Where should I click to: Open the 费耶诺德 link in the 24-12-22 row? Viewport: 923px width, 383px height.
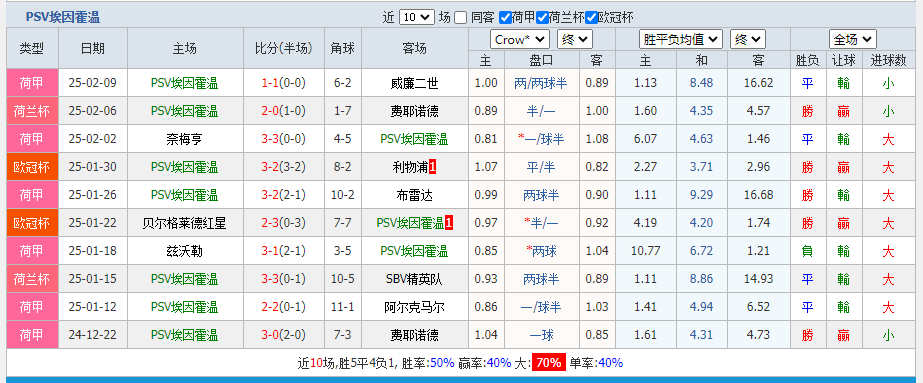tap(414, 335)
